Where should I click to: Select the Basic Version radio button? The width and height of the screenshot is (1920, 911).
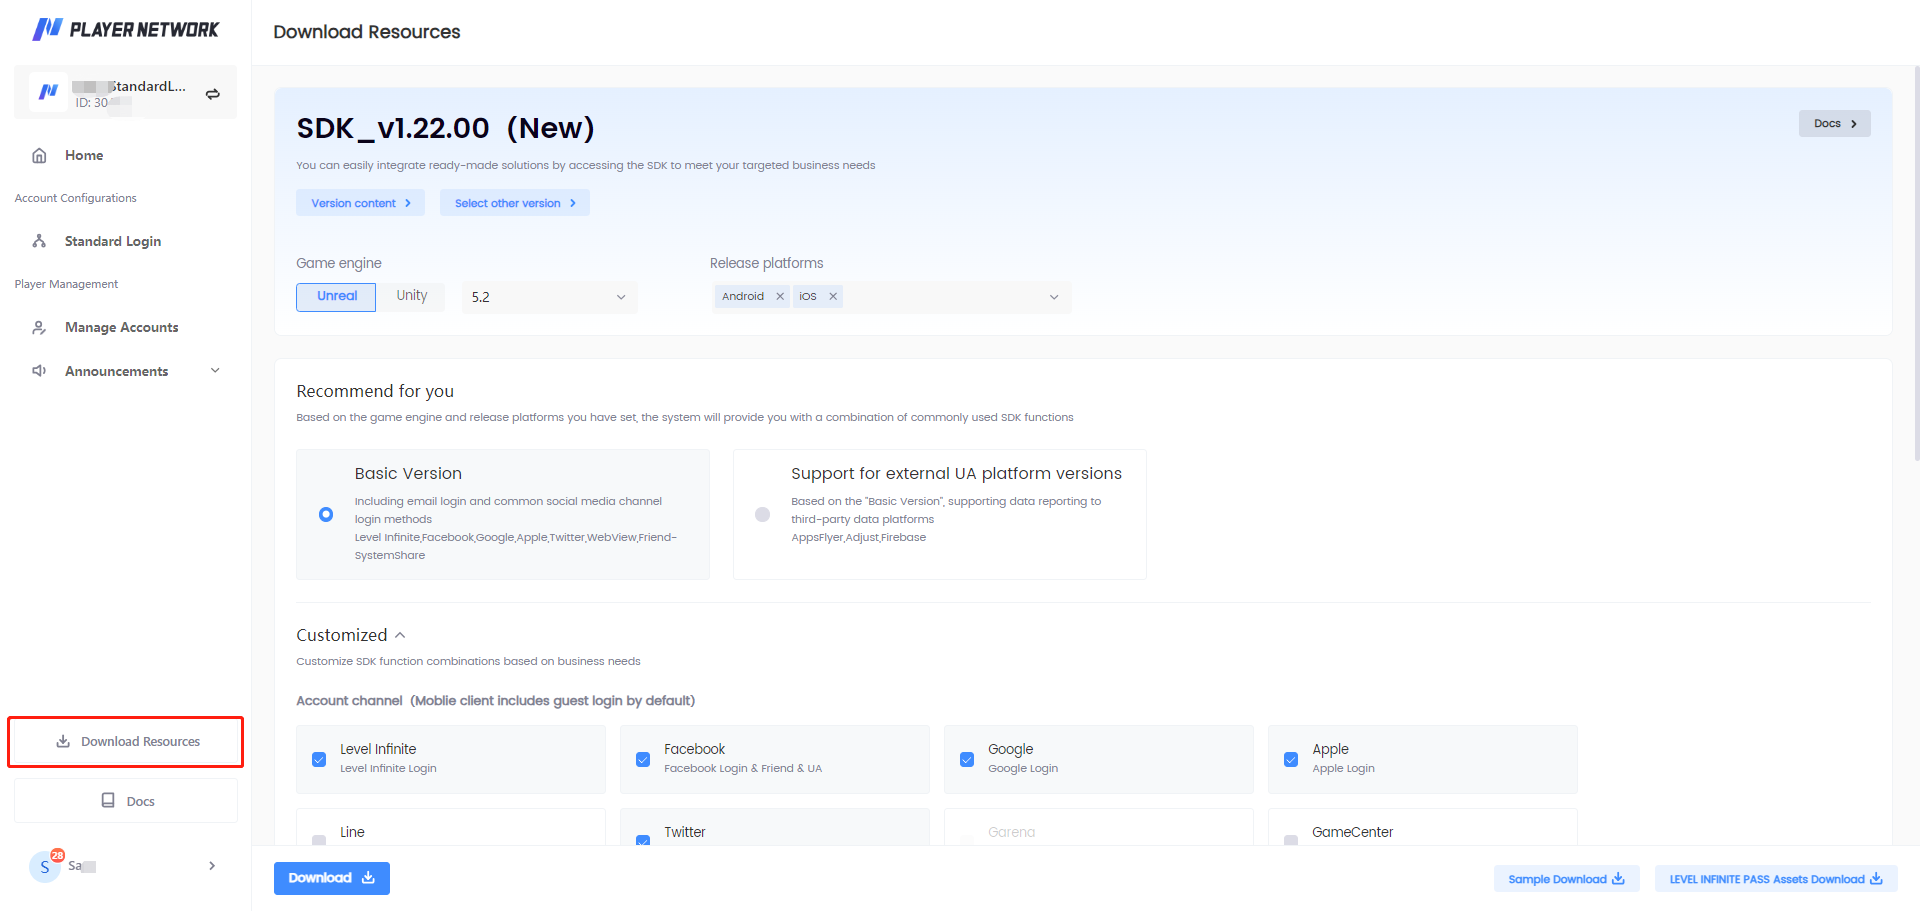pyautogui.click(x=325, y=514)
